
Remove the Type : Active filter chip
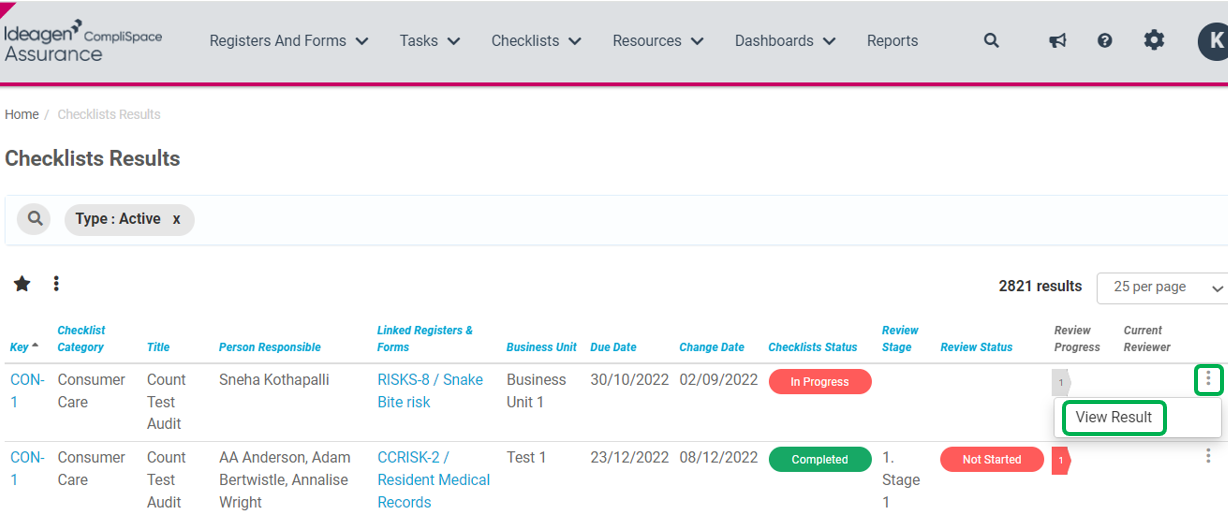click(176, 219)
